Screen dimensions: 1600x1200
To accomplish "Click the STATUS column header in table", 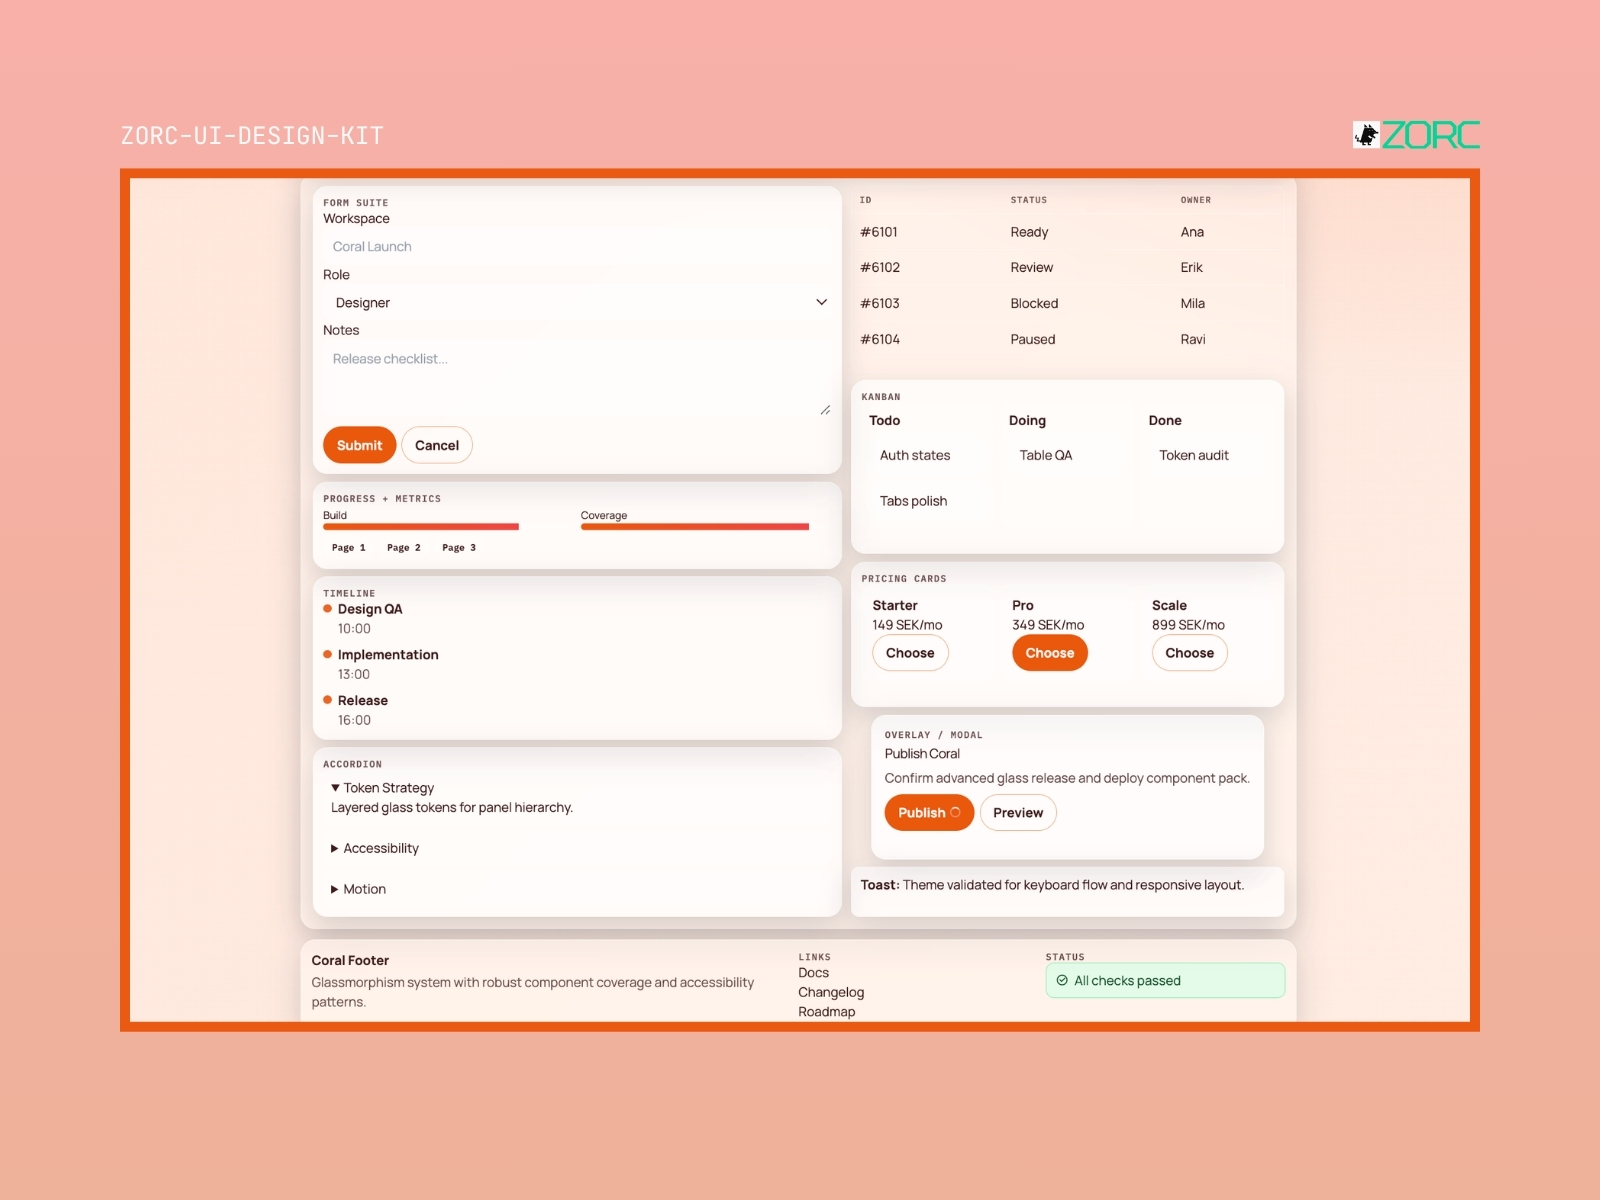I will 1028,200.
